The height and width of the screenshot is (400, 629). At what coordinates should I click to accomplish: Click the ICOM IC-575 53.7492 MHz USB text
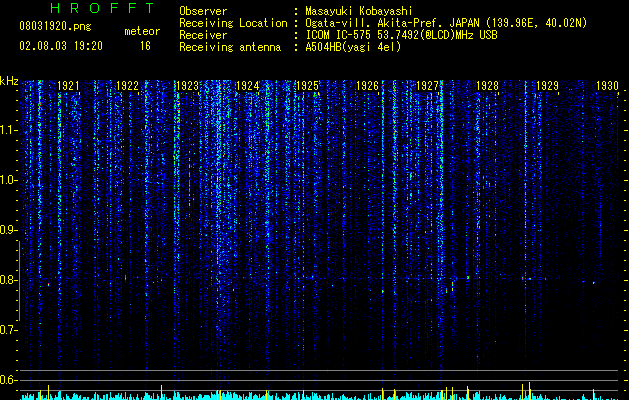(x=401, y=35)
